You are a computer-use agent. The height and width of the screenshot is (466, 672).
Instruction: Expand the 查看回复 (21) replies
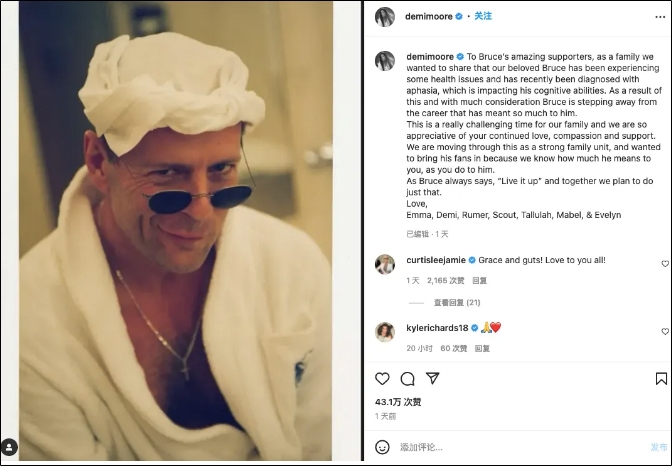point(457,303)
